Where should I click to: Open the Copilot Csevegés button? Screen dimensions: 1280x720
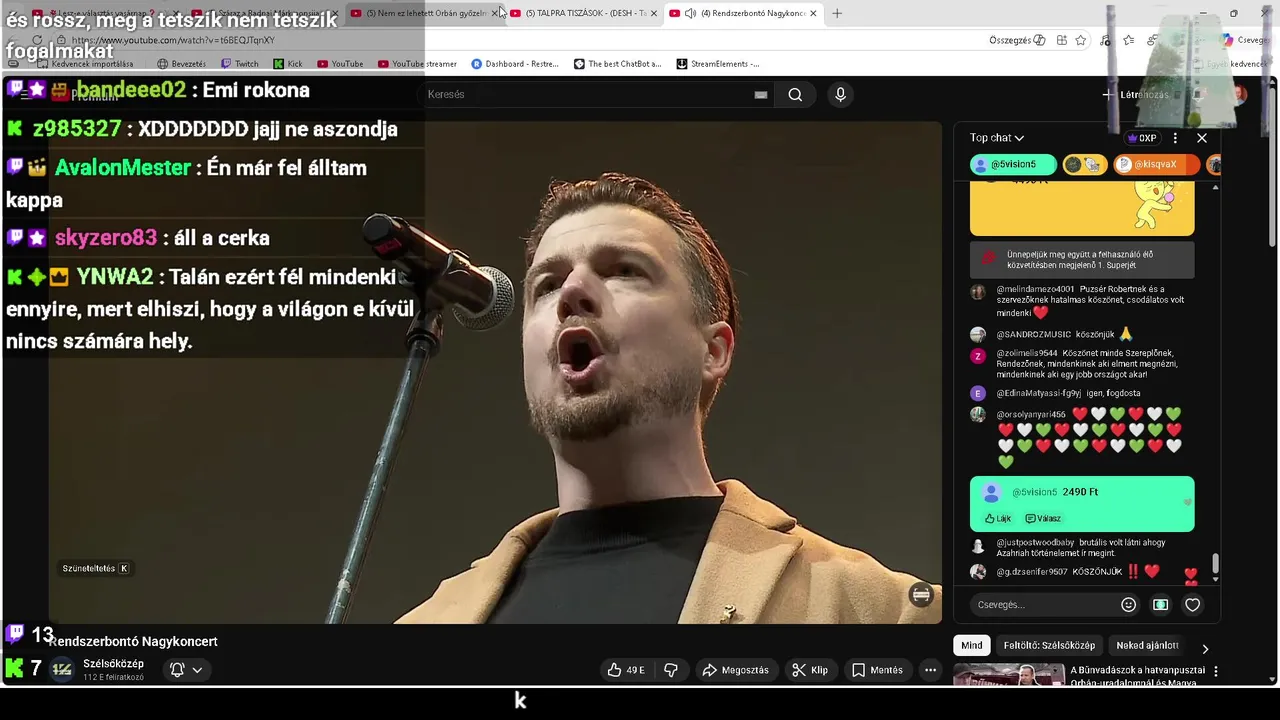1245,40
